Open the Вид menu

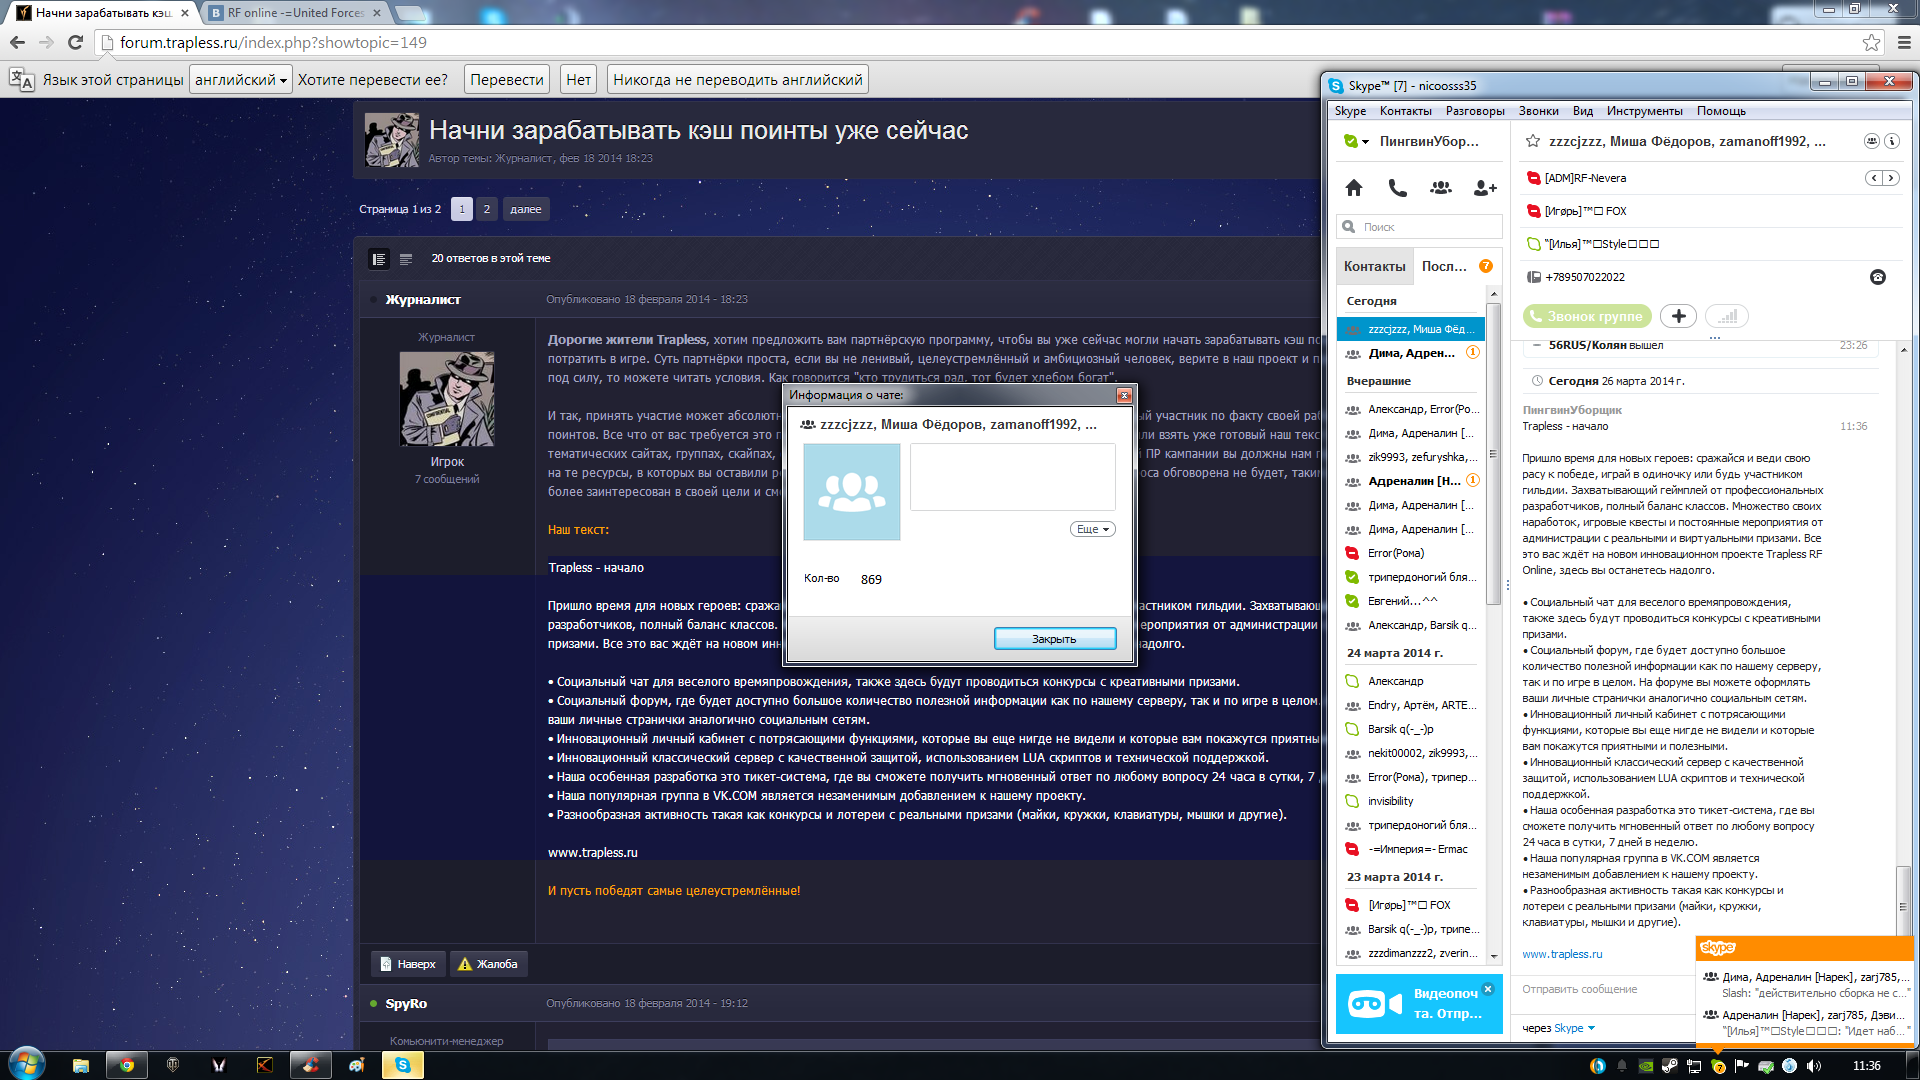click(x=1583, y=111)
